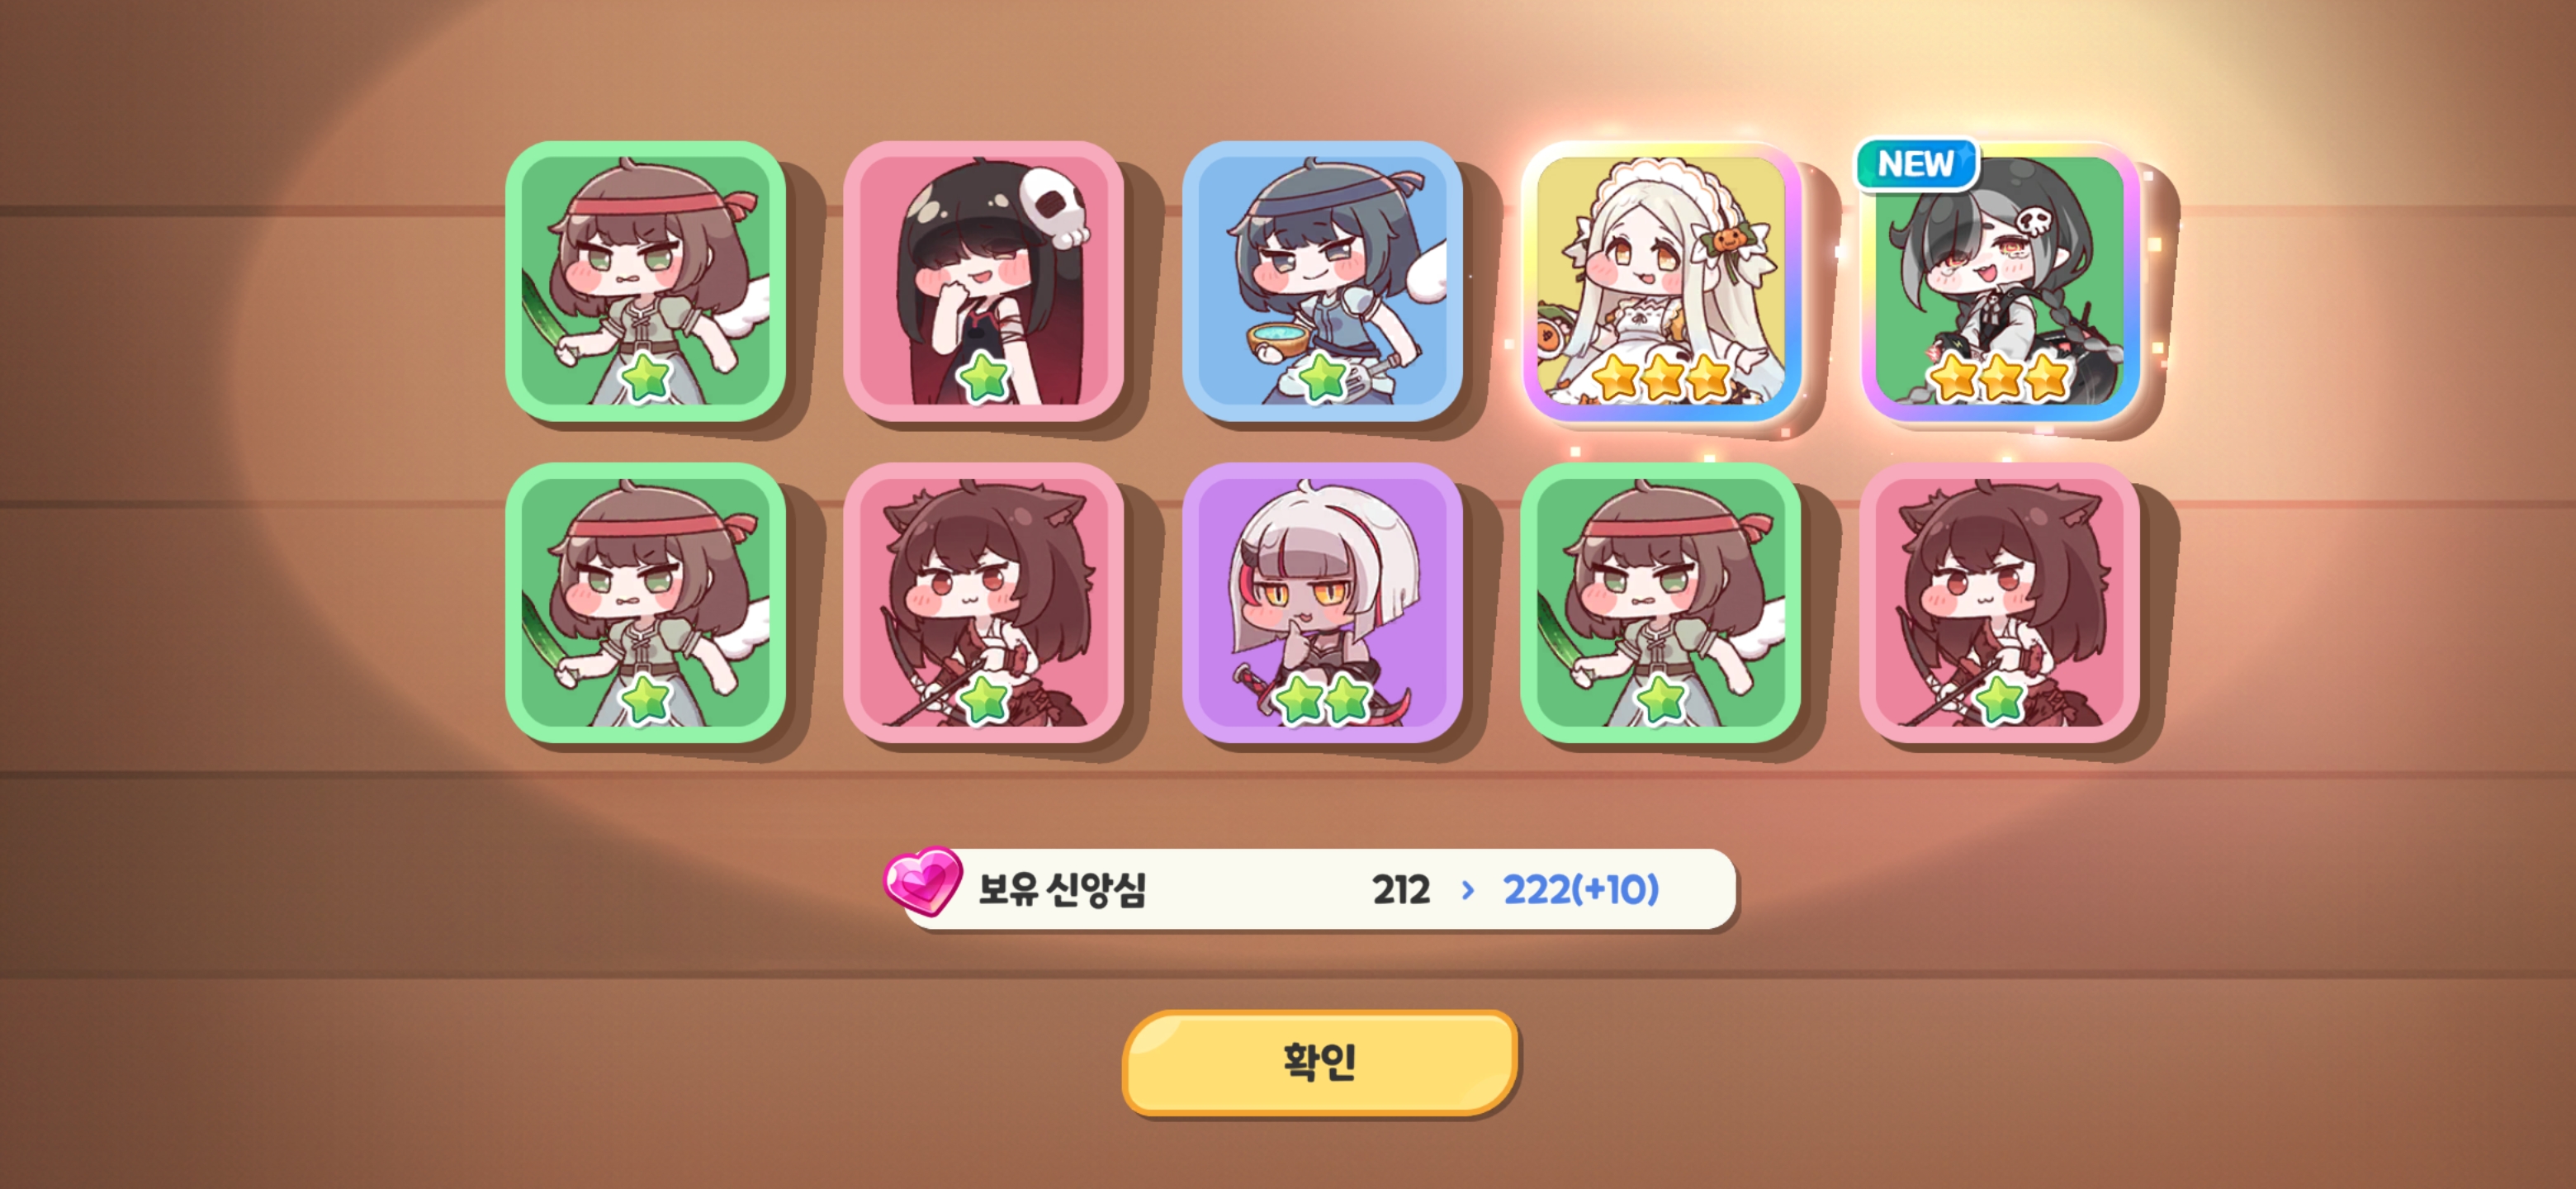Click the three gold stars on maid card

coord(1661,377)
